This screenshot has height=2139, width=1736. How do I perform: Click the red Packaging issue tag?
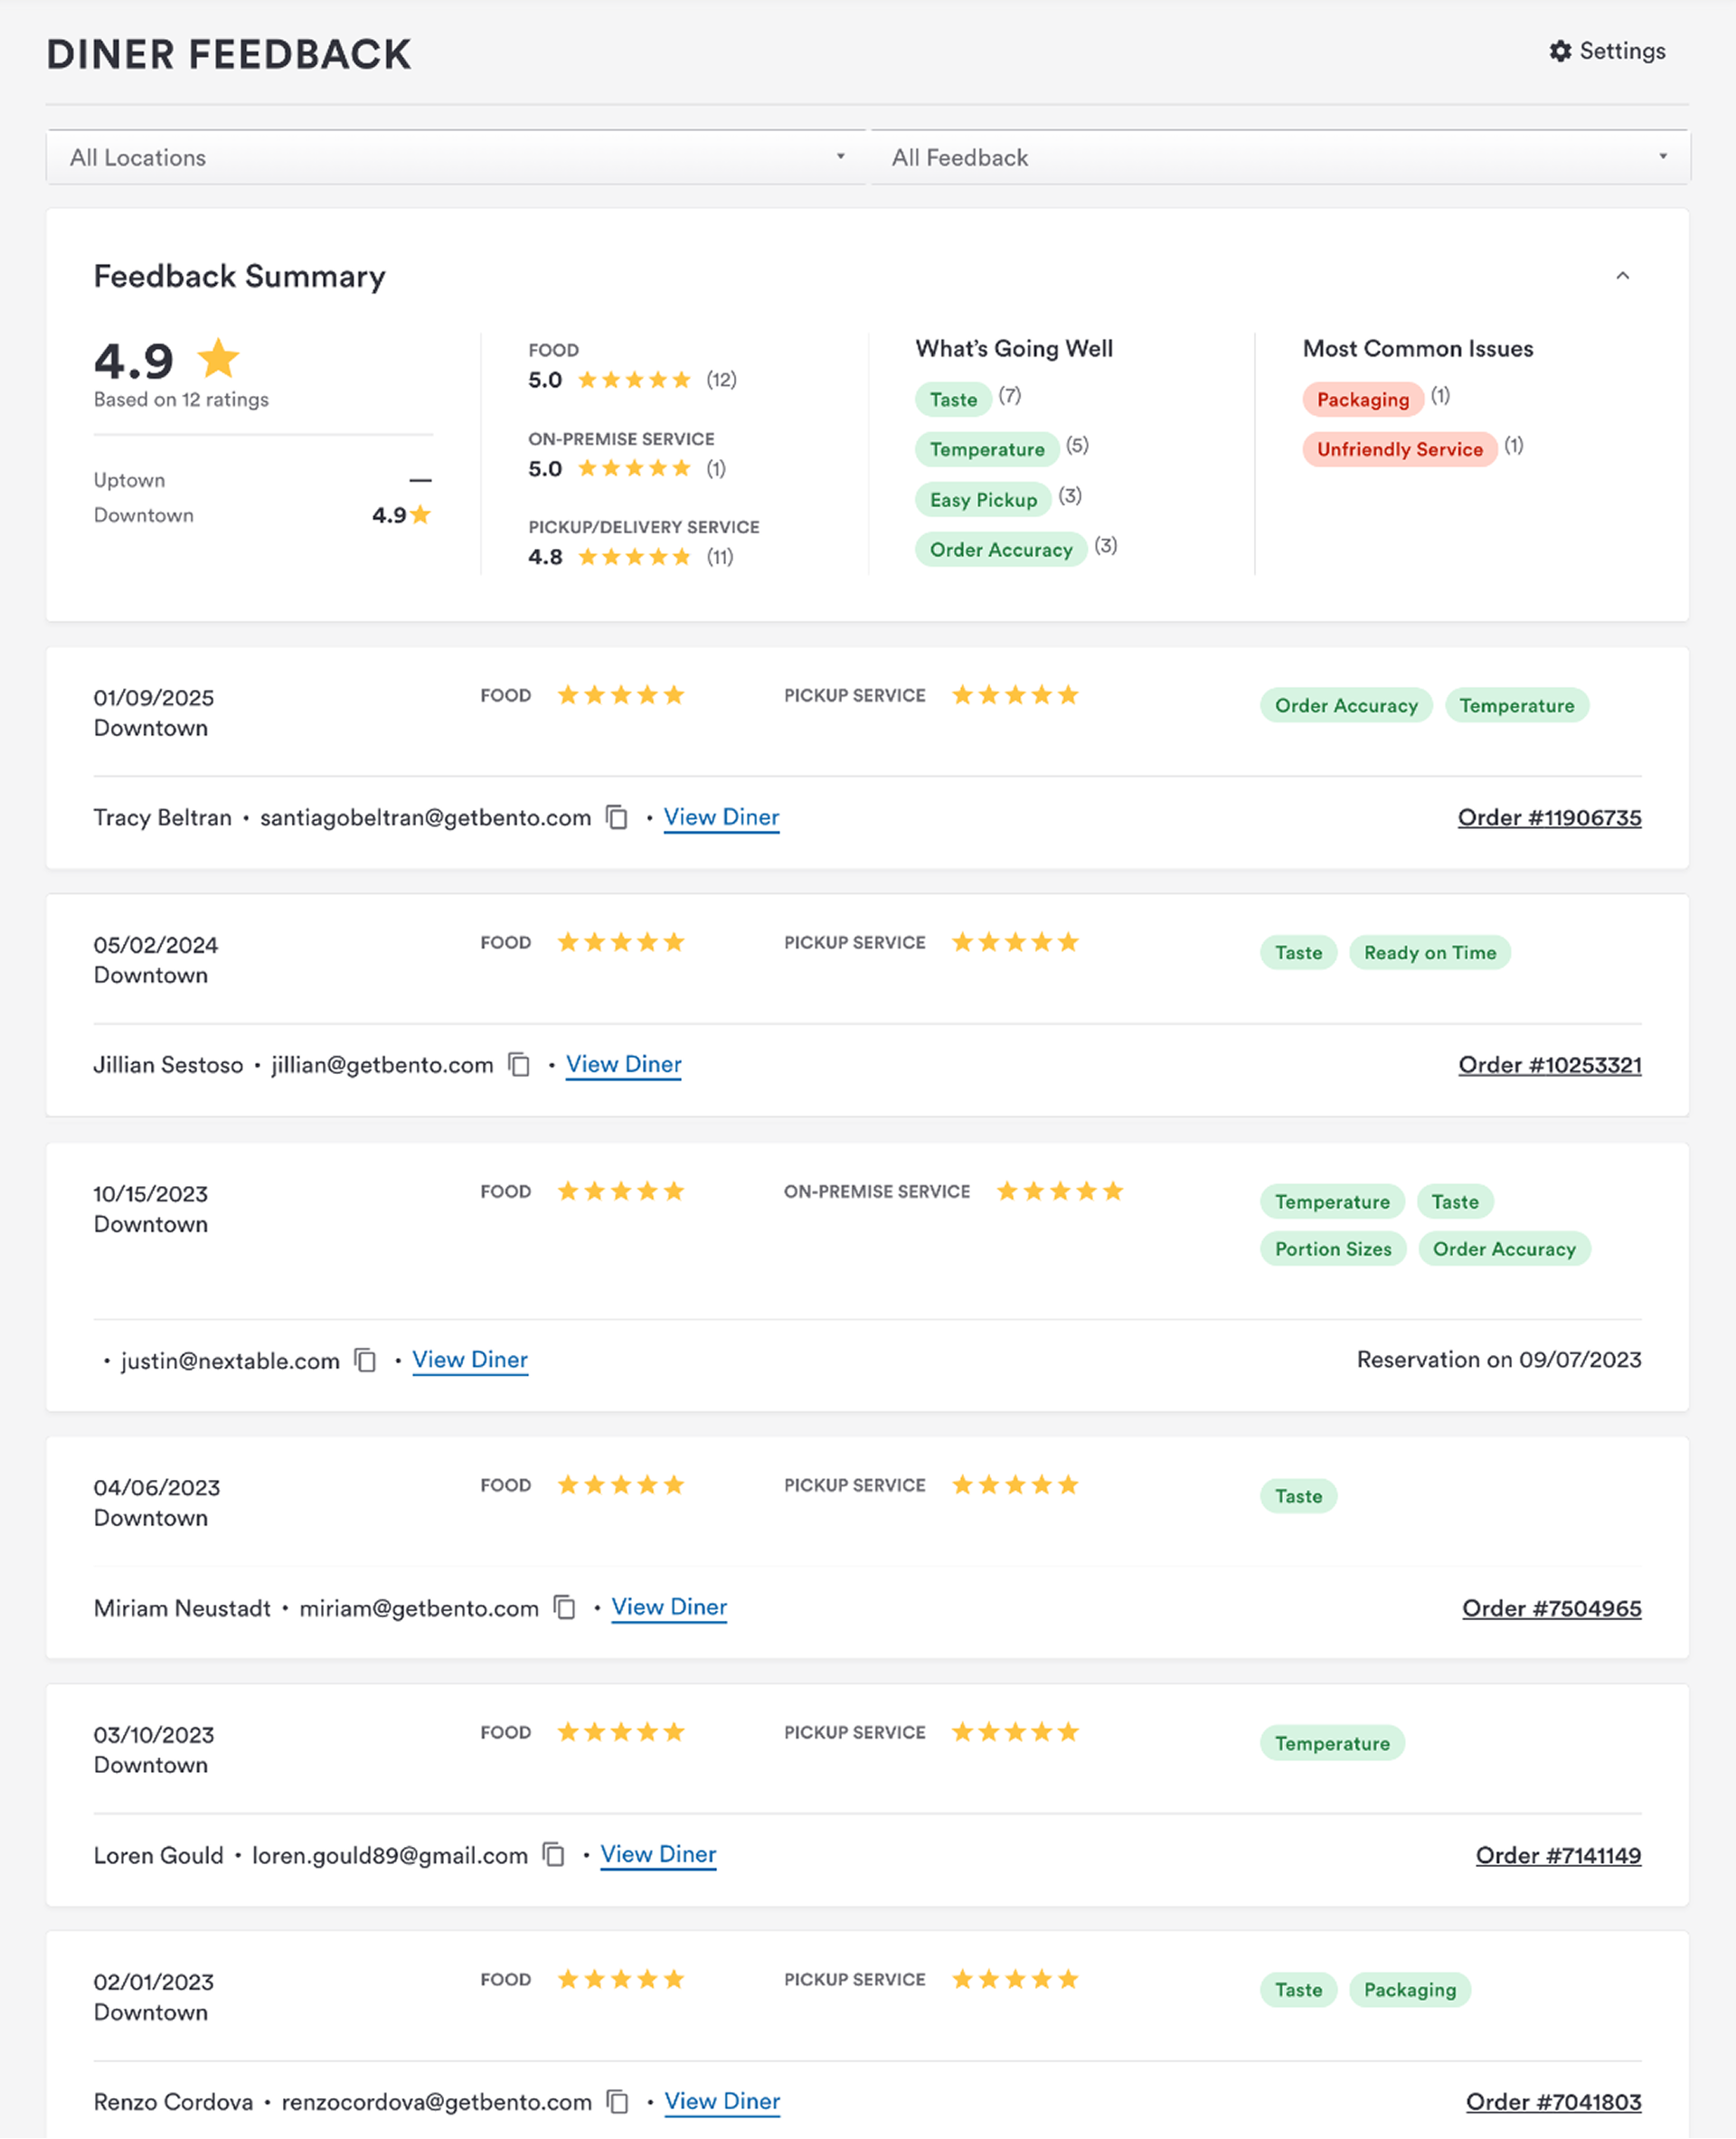click(1362, 399)
